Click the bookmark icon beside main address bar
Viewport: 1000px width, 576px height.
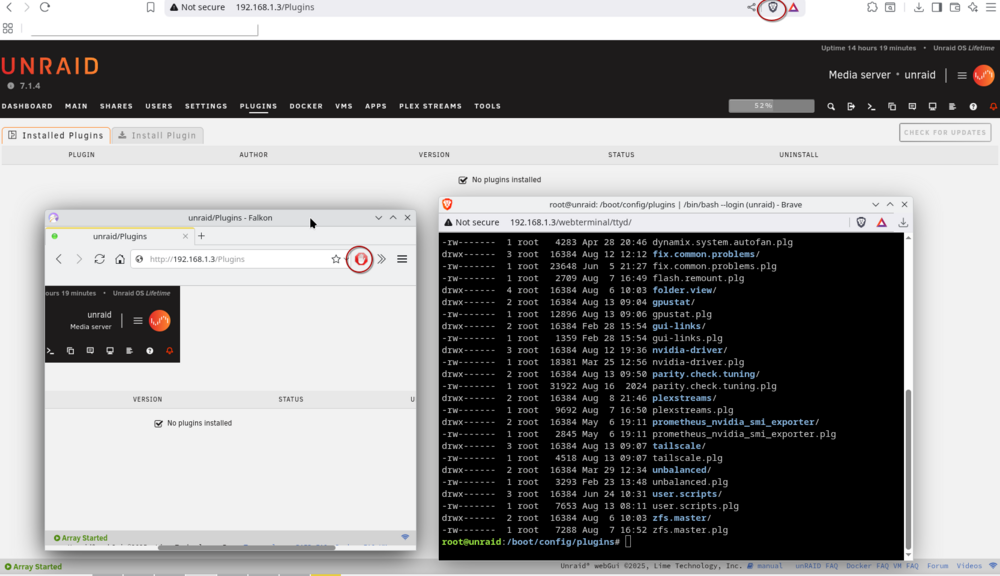click(151, 8)
